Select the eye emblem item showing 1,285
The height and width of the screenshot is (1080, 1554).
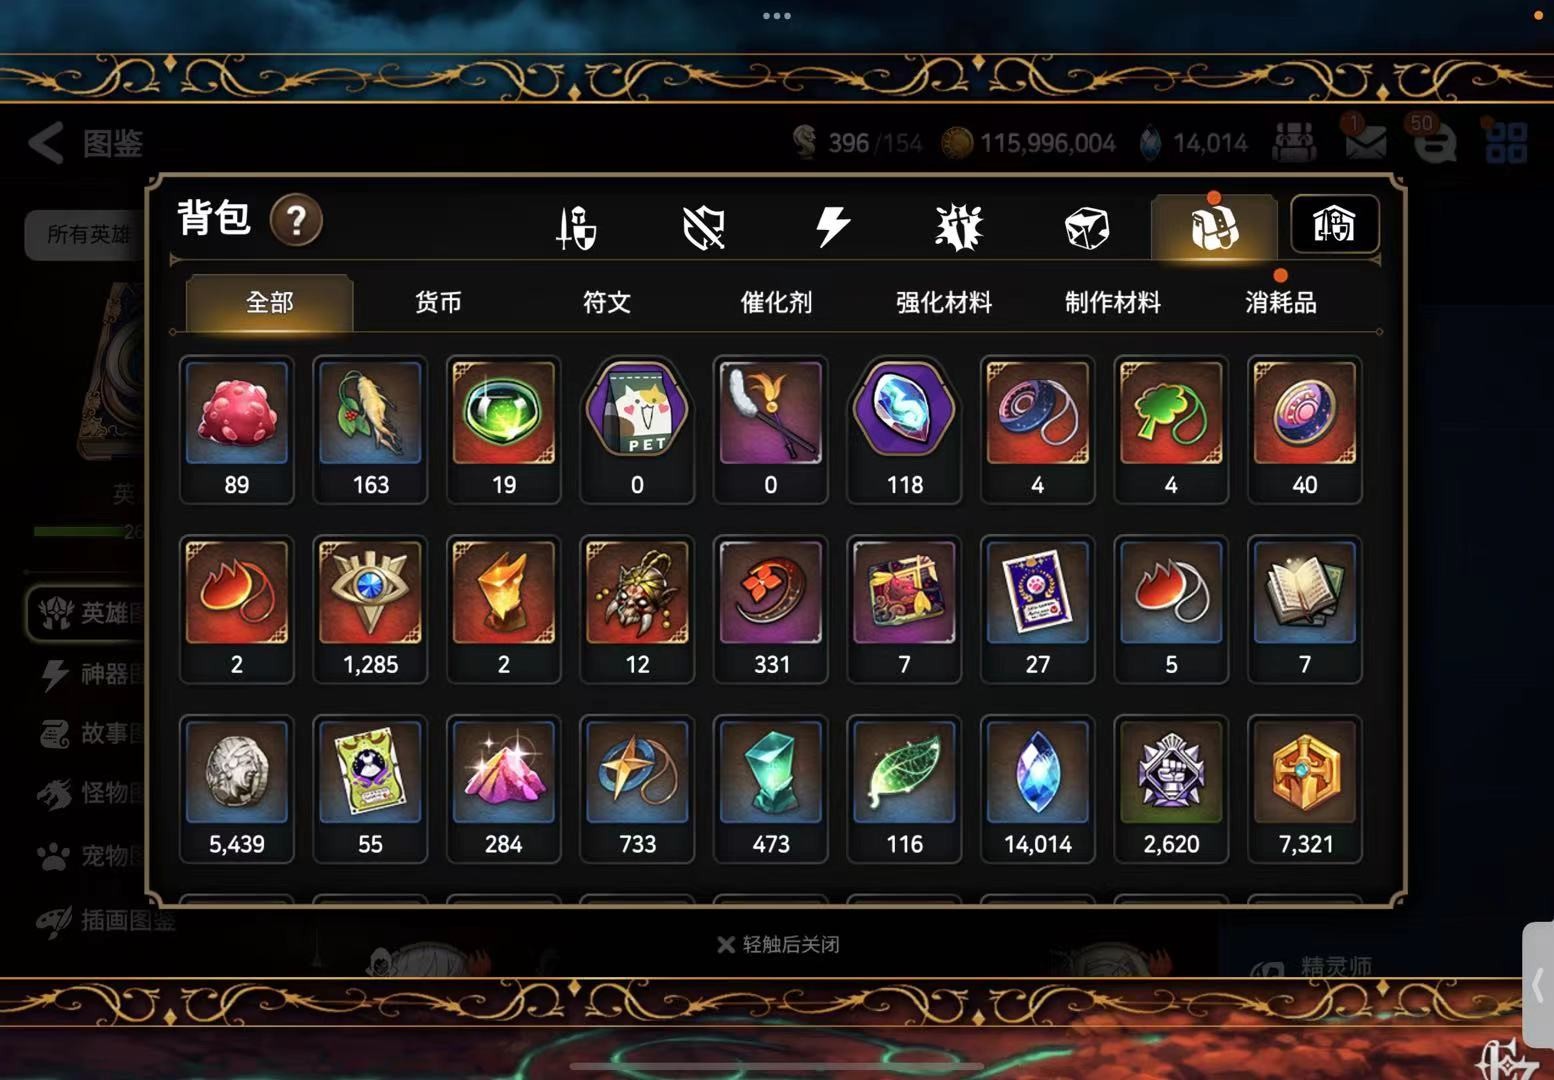pyautogui.click(x=370, y=609)
